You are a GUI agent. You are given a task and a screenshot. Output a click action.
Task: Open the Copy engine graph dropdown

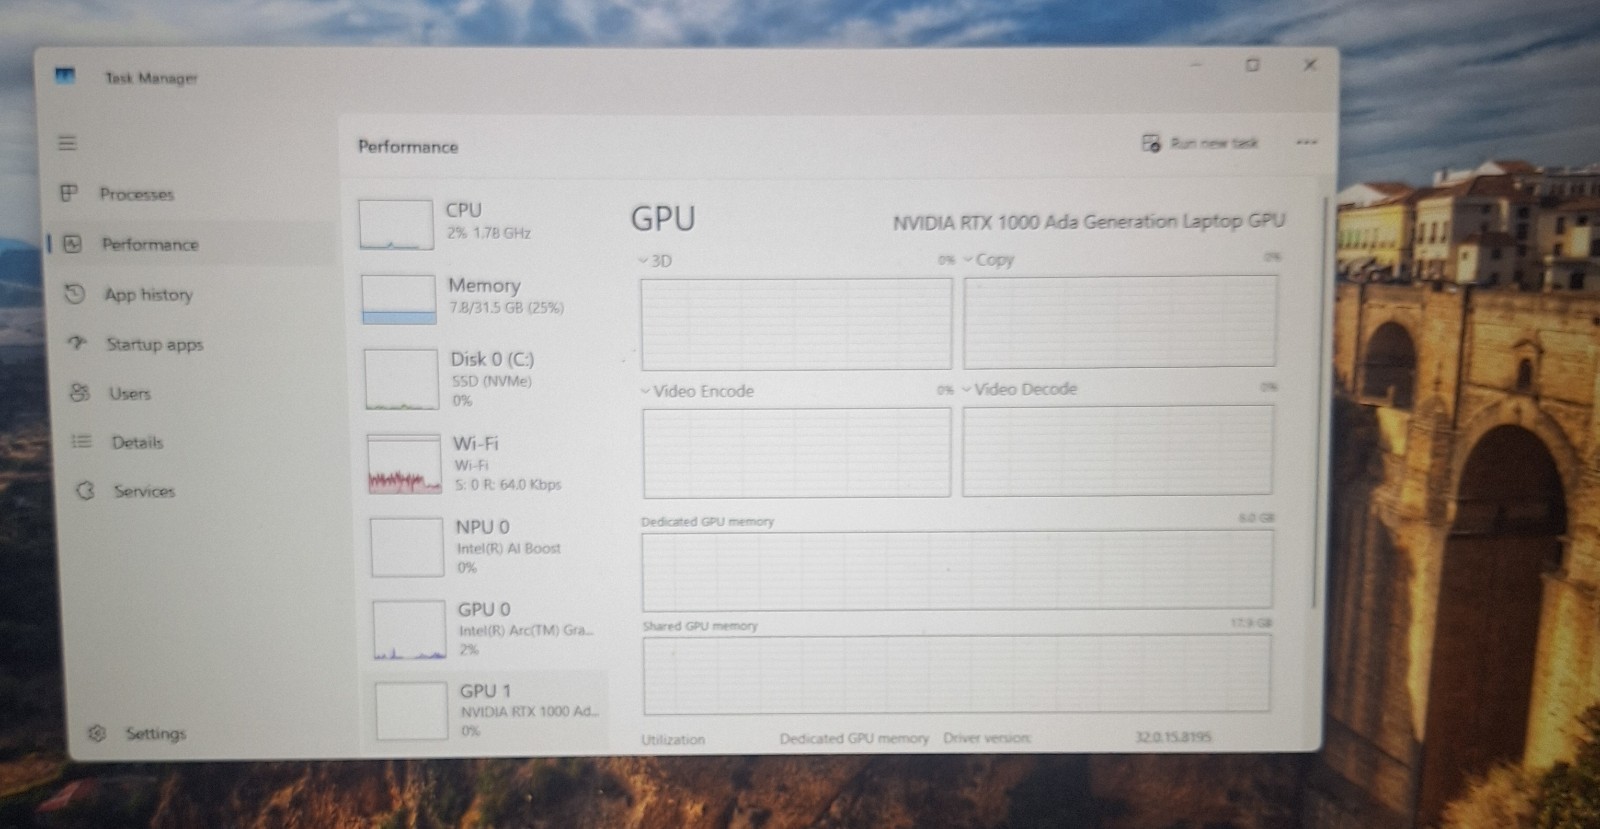(989, 259)
